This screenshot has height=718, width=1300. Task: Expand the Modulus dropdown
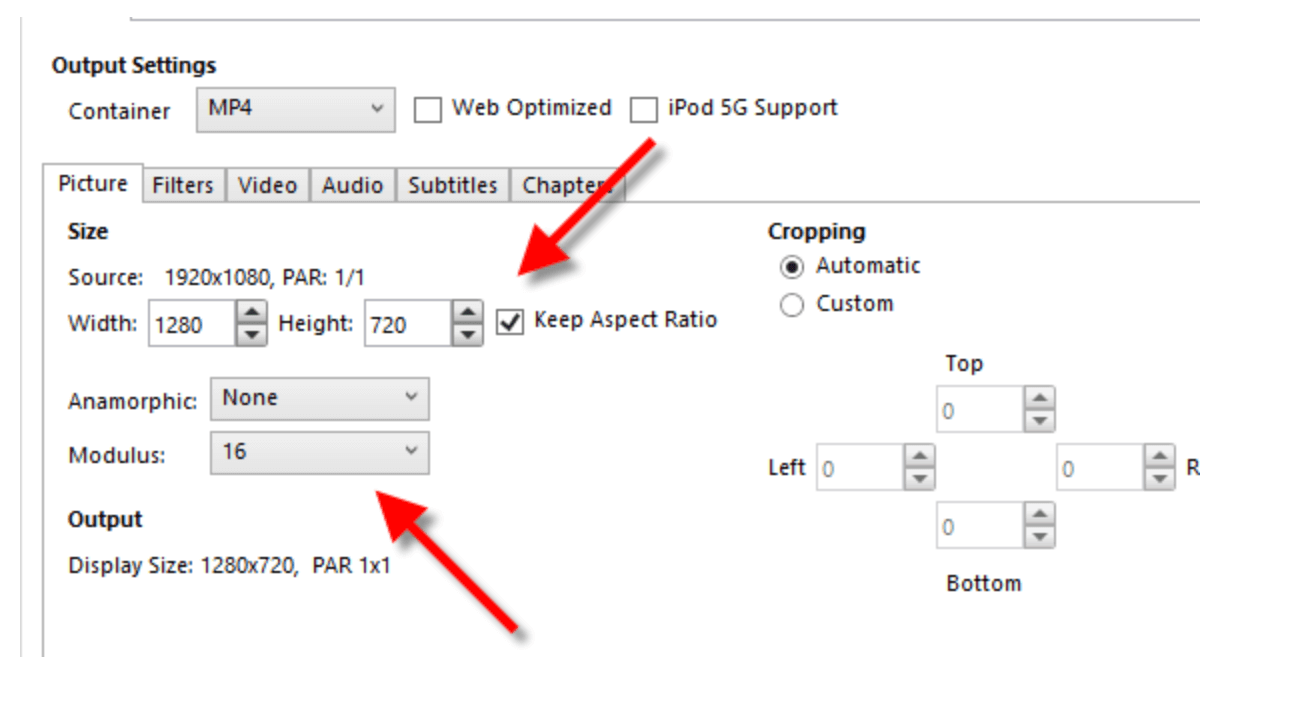click(x=320, y=453)
